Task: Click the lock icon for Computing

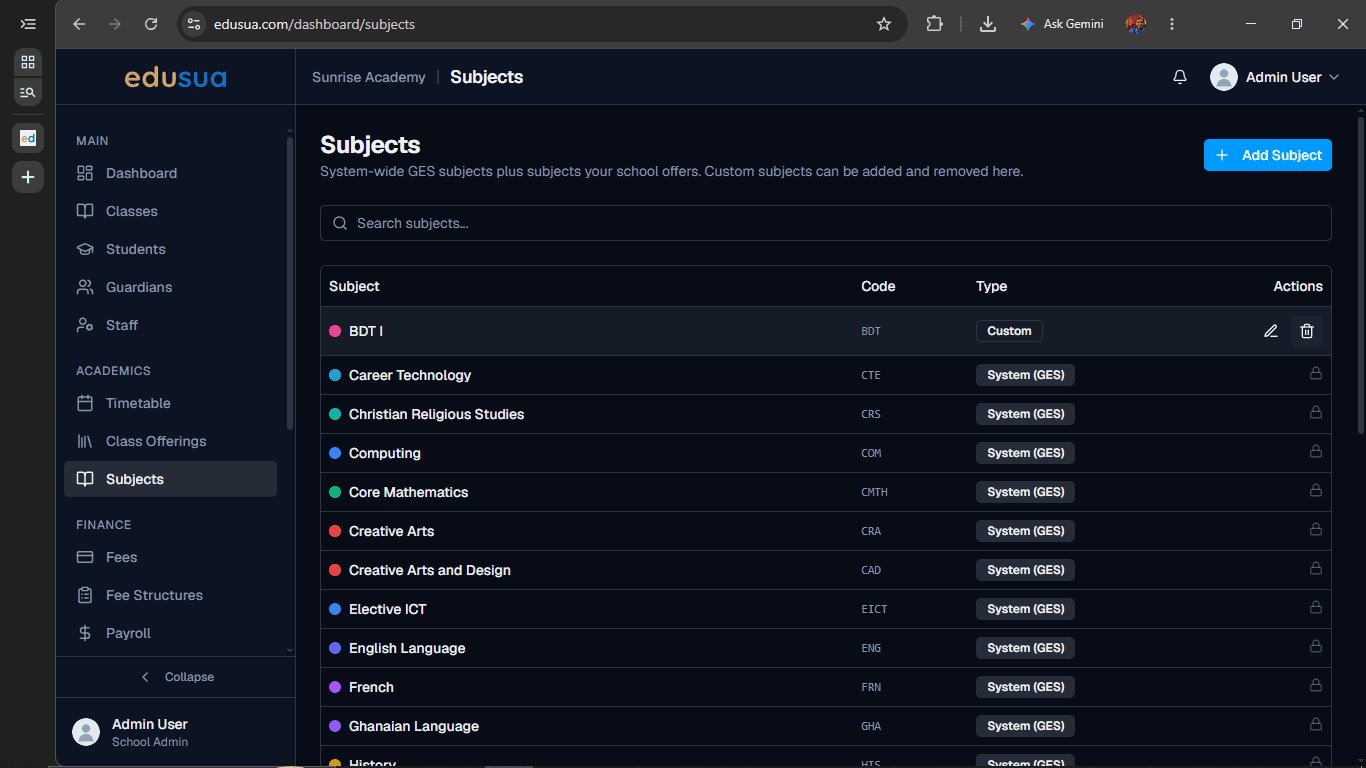Action: click(1316, 451)
